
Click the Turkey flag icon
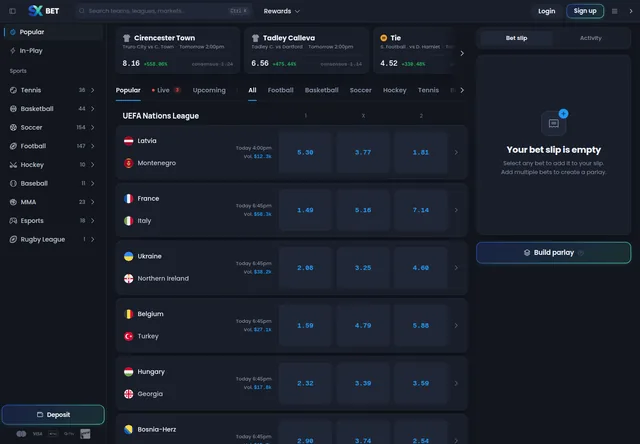(x=129, y=336)
